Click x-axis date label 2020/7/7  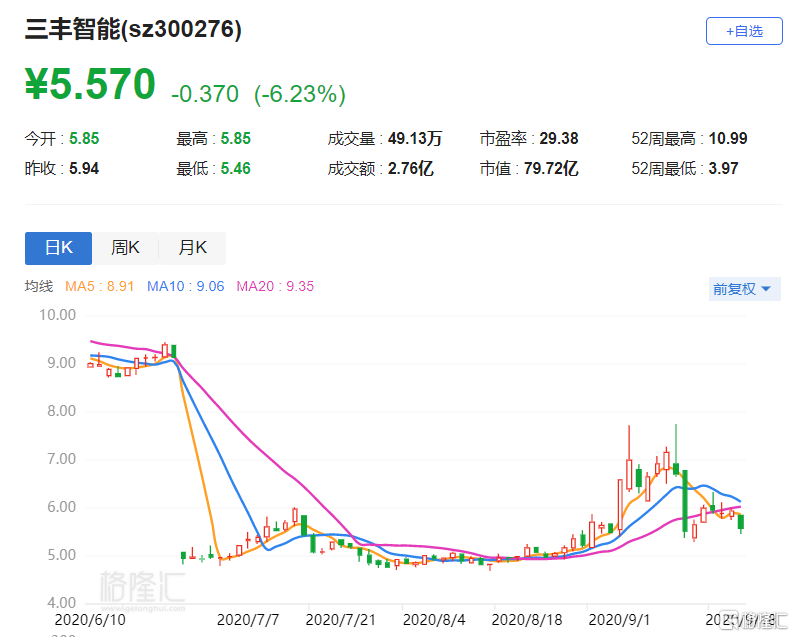tap(248, 620)
